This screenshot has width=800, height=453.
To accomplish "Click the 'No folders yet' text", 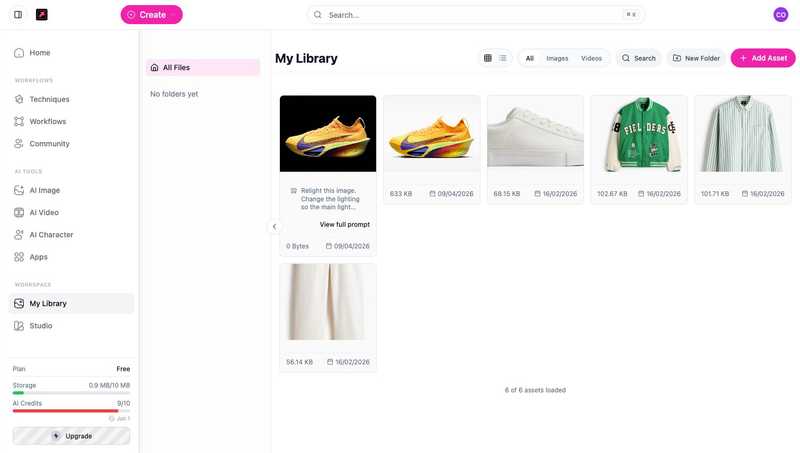I will 174,94.
